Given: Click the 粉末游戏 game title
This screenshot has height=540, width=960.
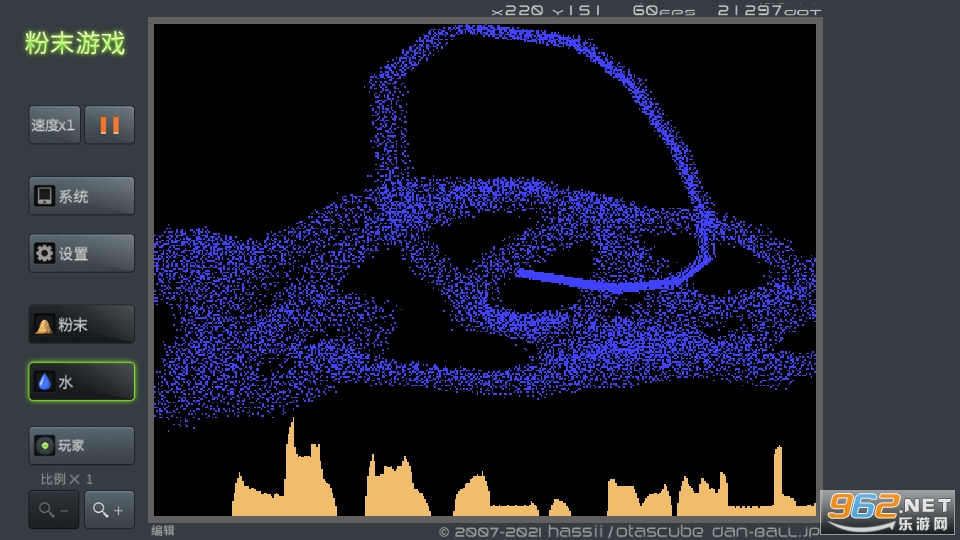Looking at the screenshot, I should [75, 43].
